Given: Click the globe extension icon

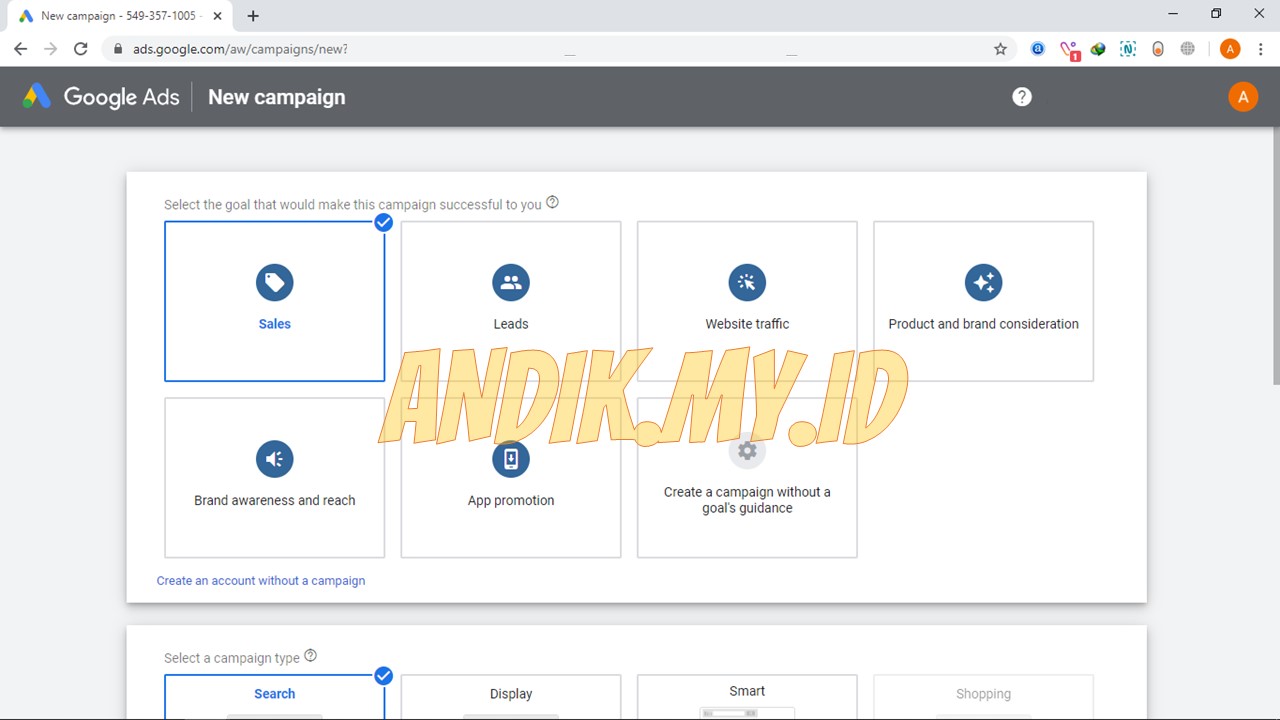Looking at the screenshot, I should 1188,48.
